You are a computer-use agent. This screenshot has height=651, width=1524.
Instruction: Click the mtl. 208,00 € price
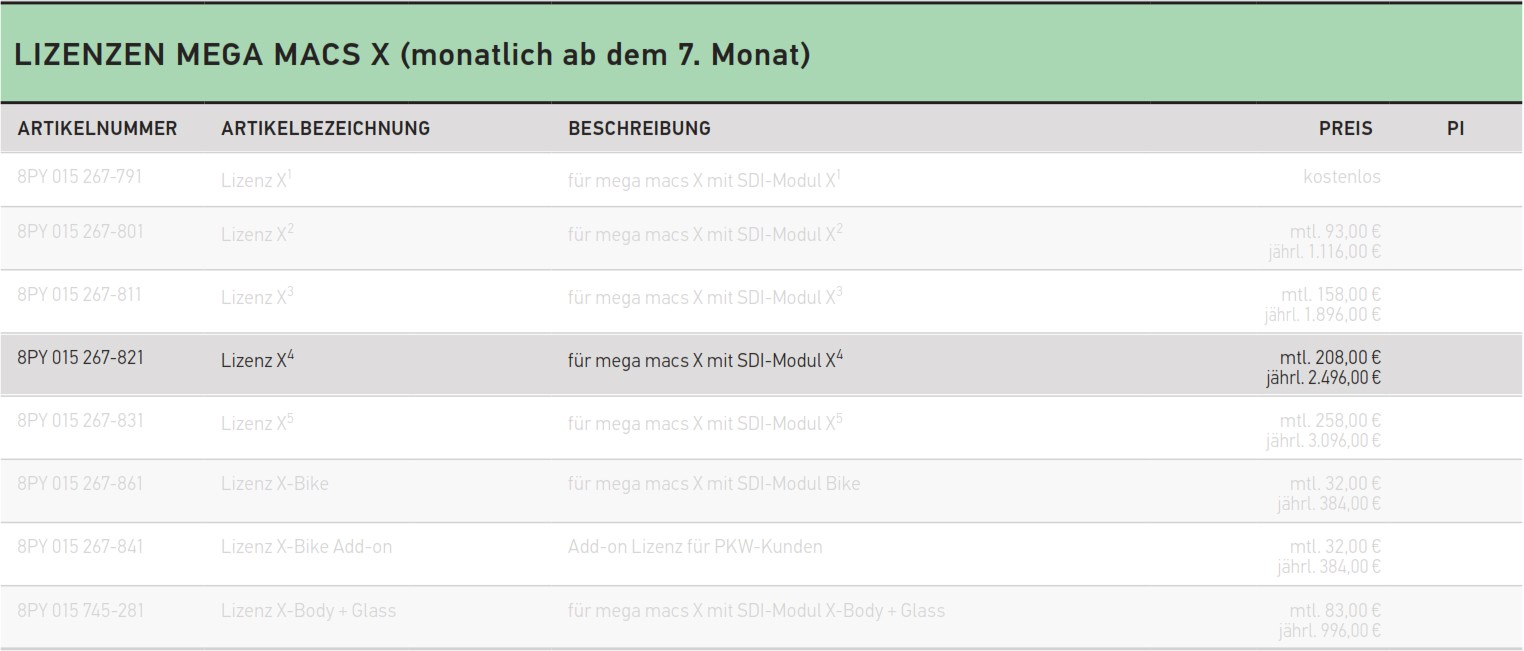click(x=1330, y=357)
